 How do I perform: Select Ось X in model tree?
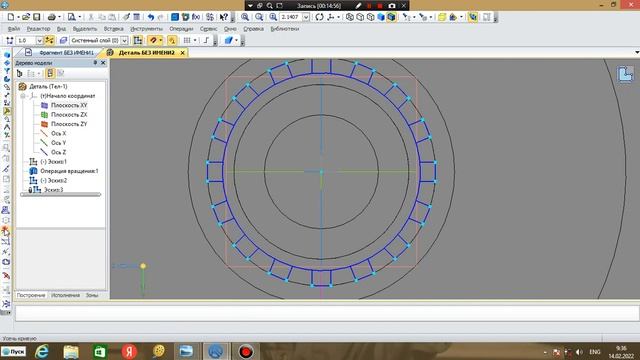(58, 133)
